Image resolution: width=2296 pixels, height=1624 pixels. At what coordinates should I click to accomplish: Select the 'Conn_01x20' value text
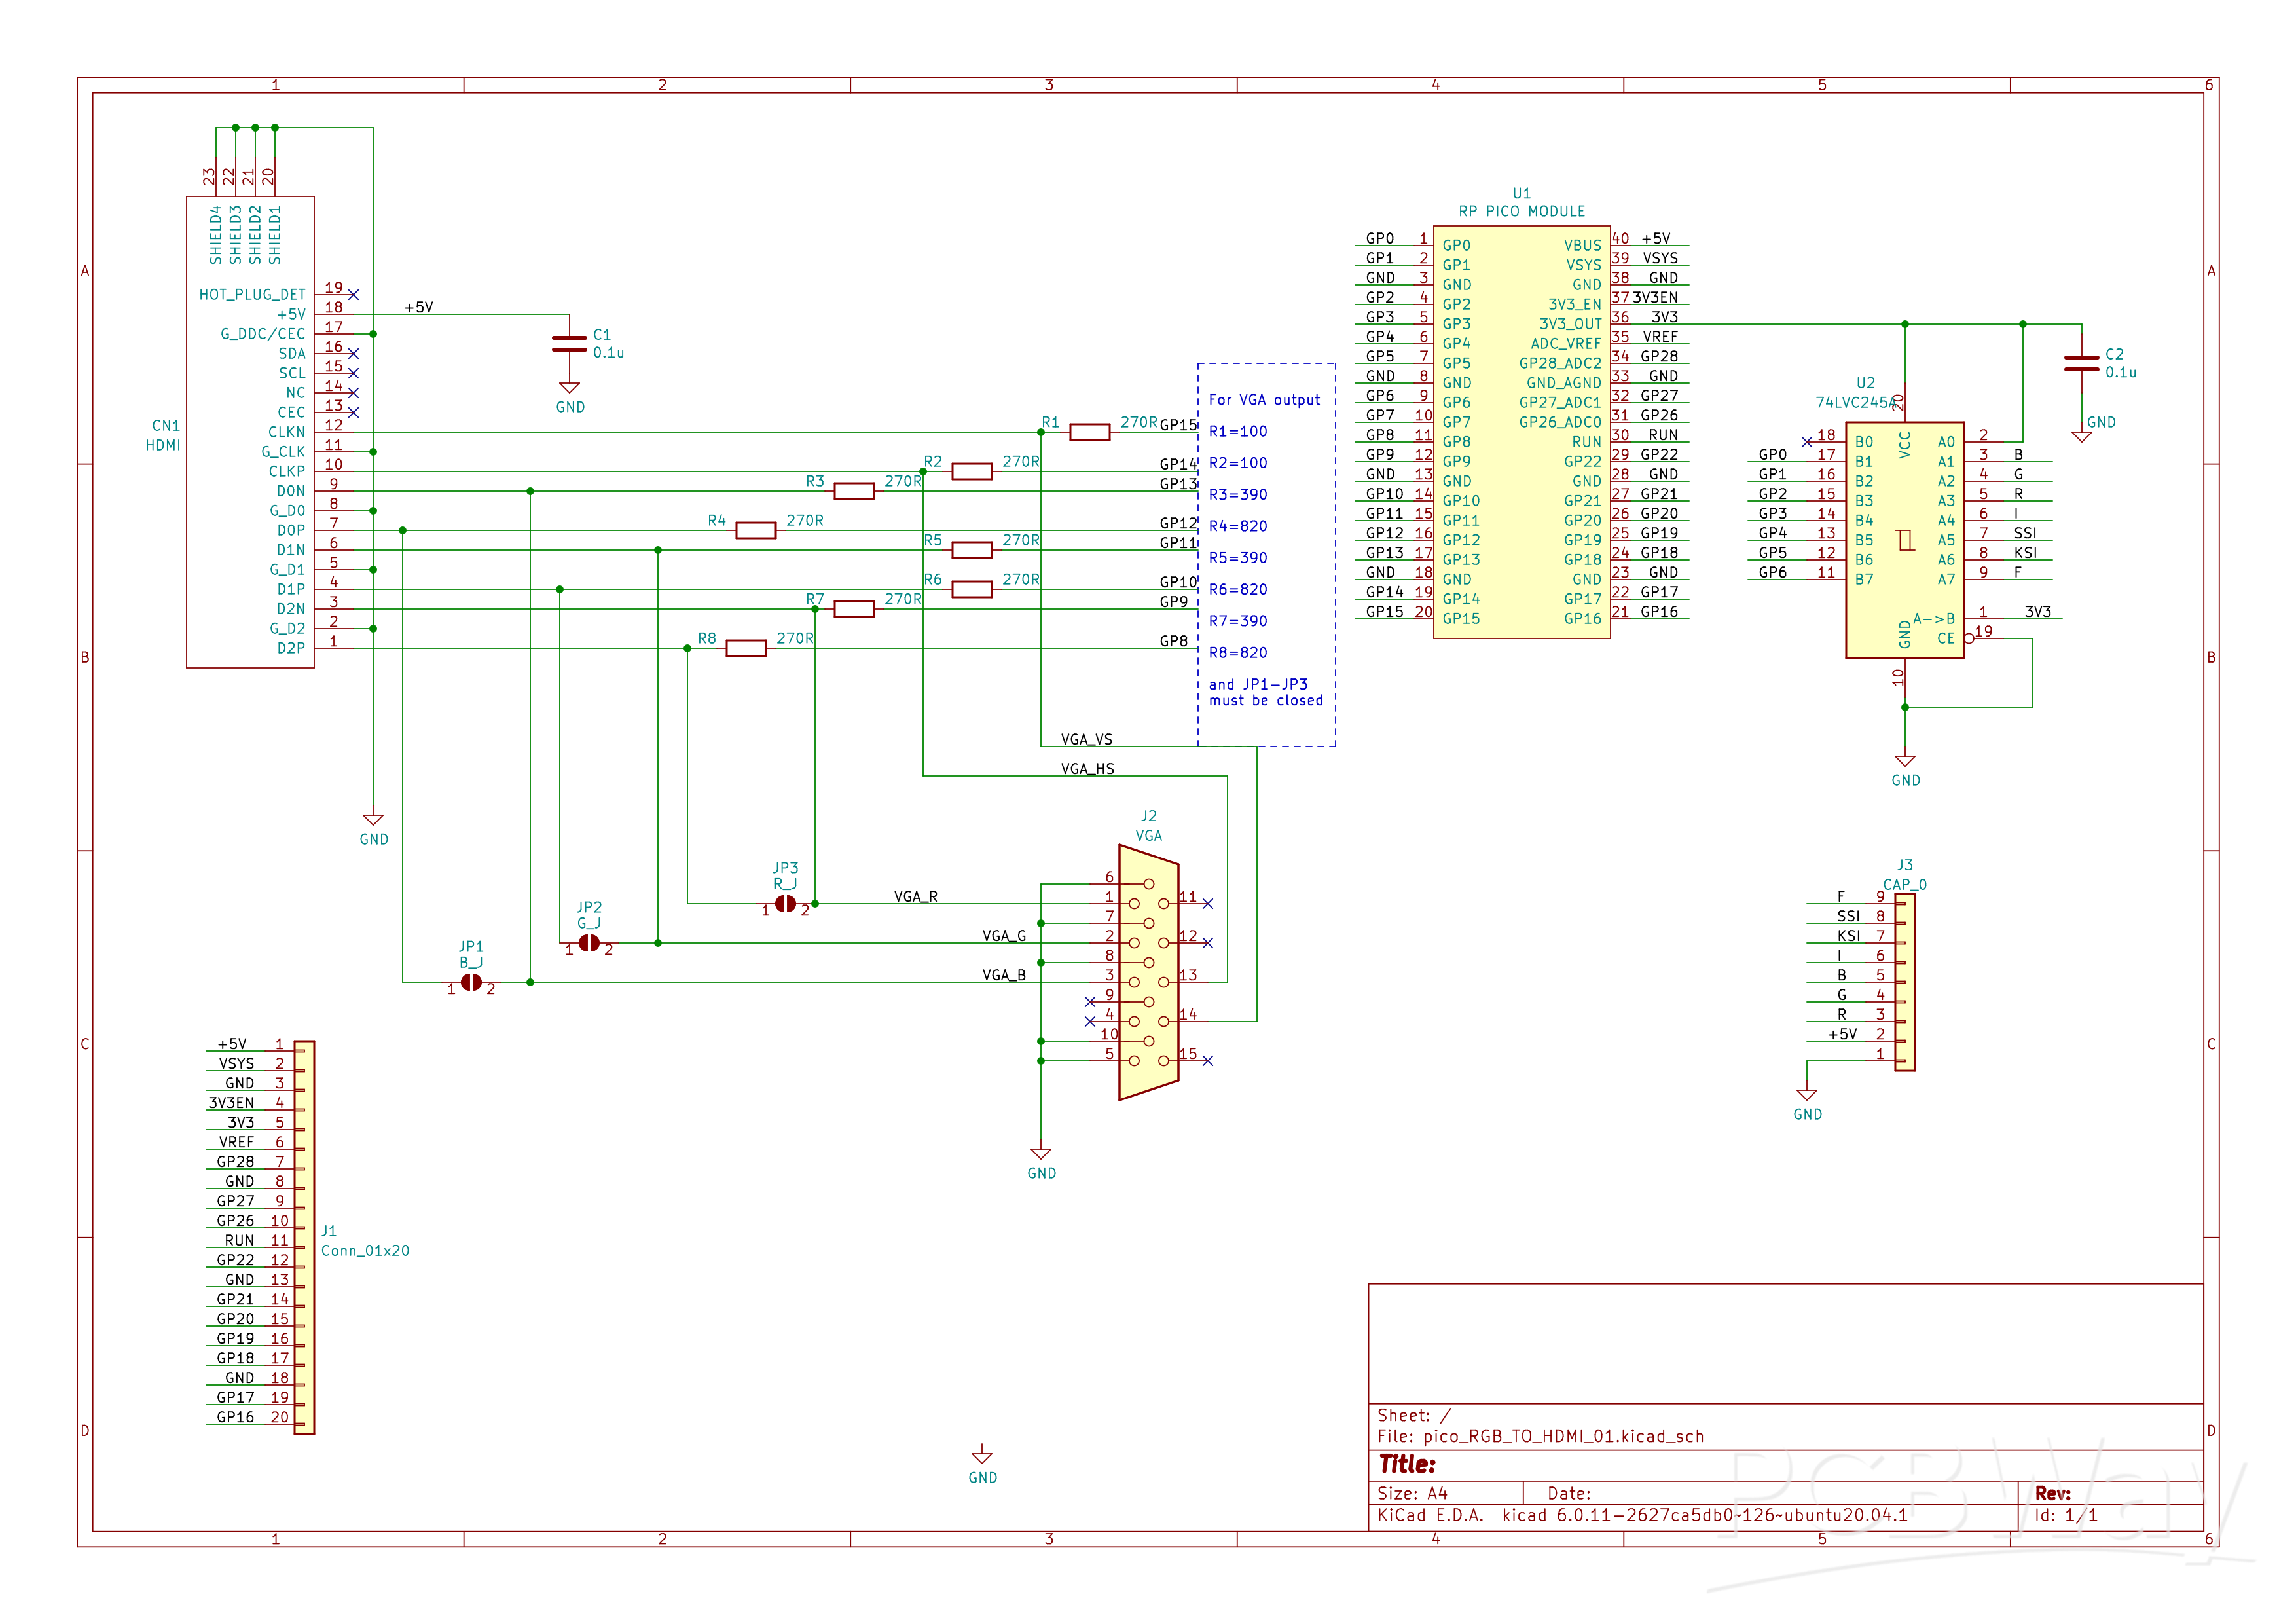tap(365, 1251)
